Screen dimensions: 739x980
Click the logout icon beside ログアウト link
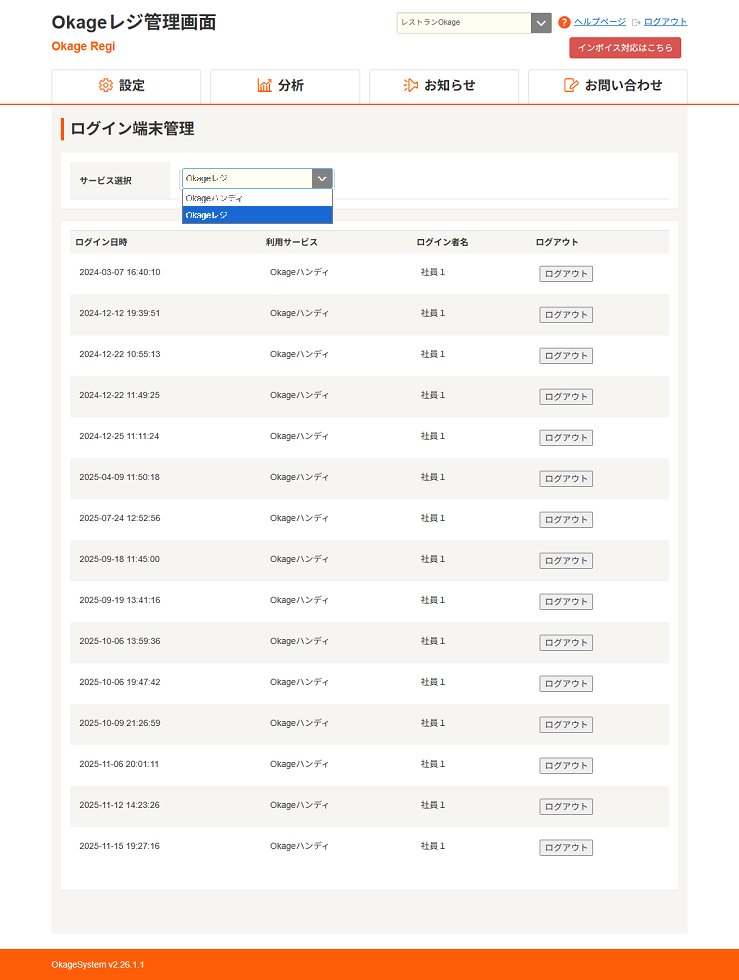[x=636, y=22]
